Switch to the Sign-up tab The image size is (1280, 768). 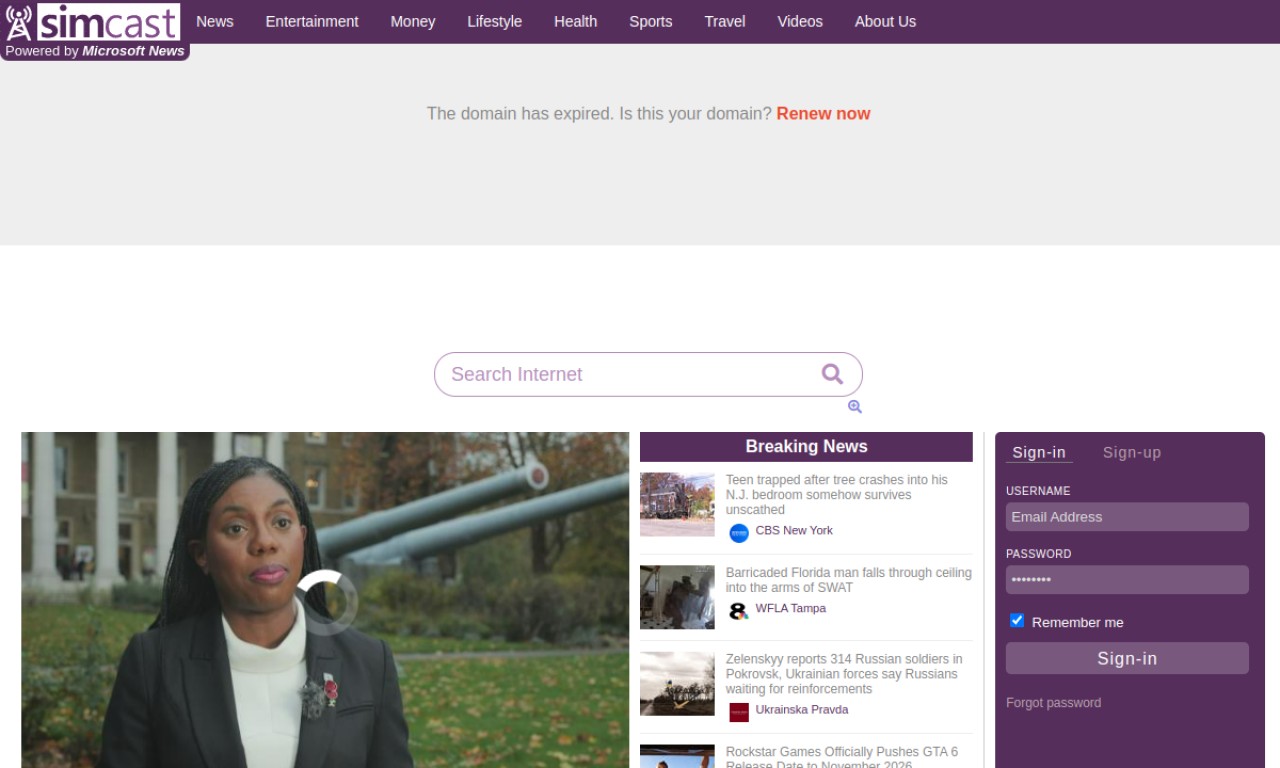[1131, 452]
